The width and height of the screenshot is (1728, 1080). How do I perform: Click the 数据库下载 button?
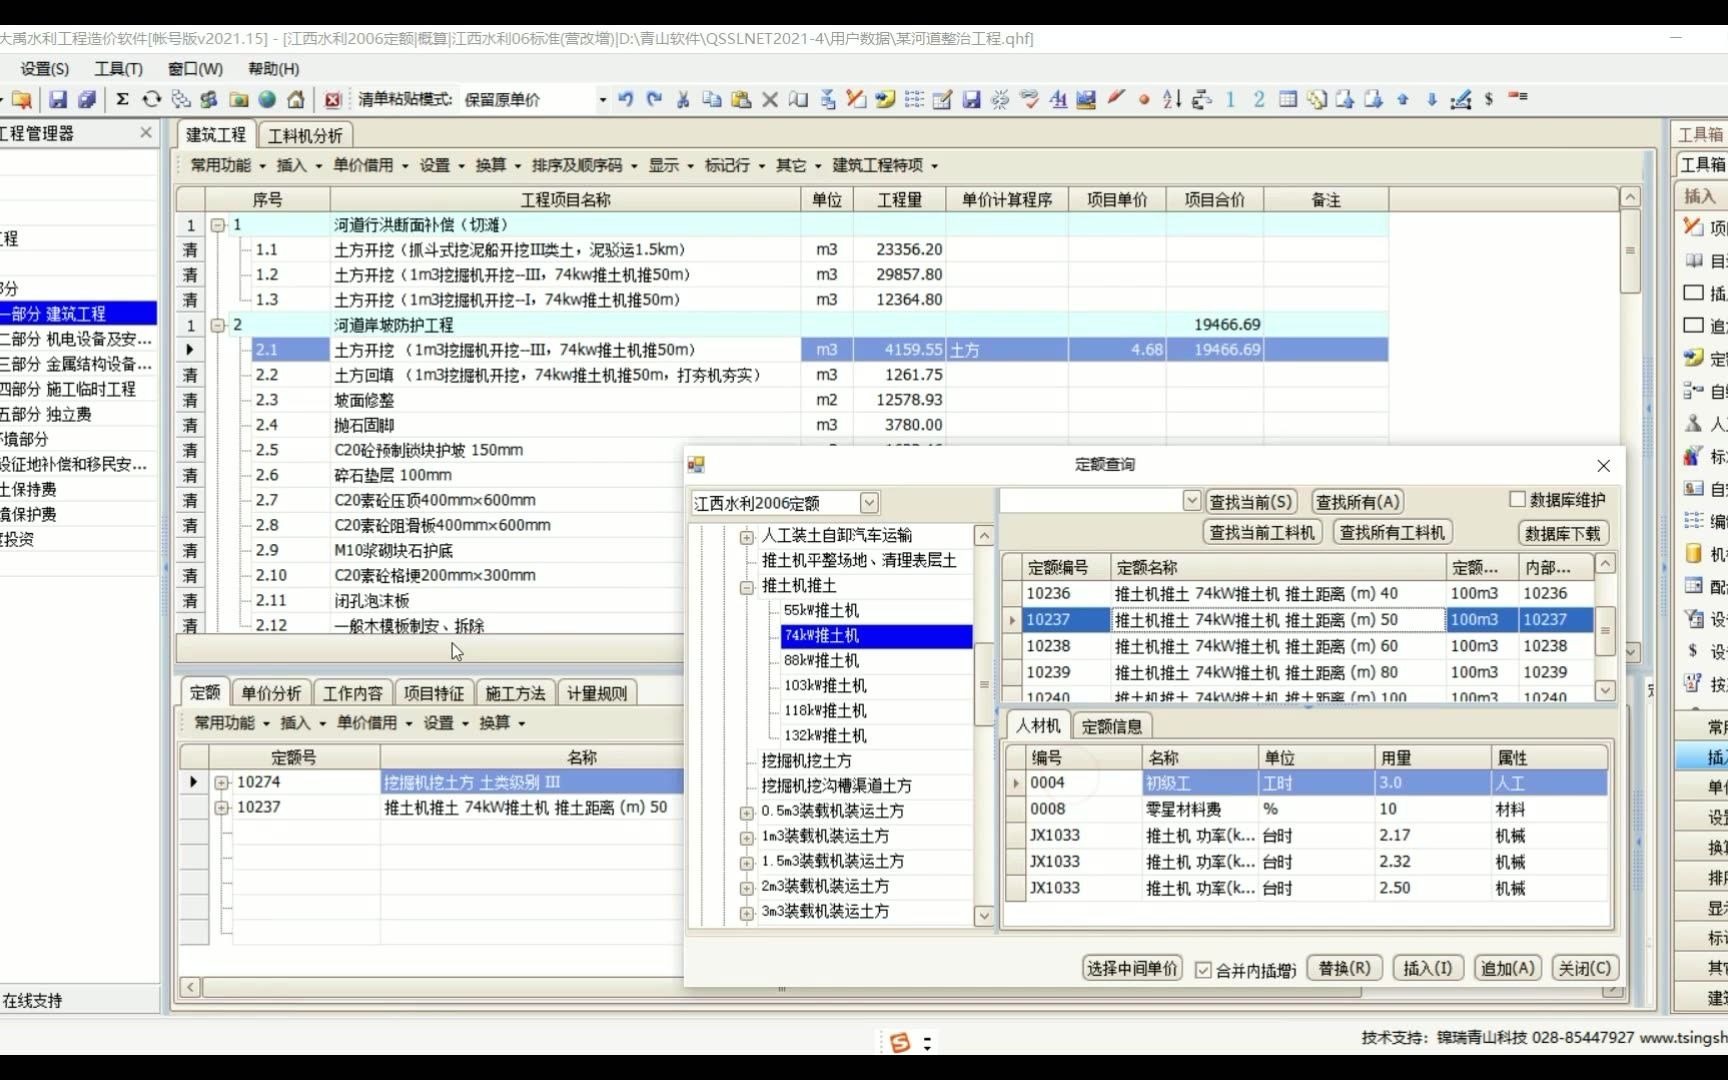pos(1564,532)
